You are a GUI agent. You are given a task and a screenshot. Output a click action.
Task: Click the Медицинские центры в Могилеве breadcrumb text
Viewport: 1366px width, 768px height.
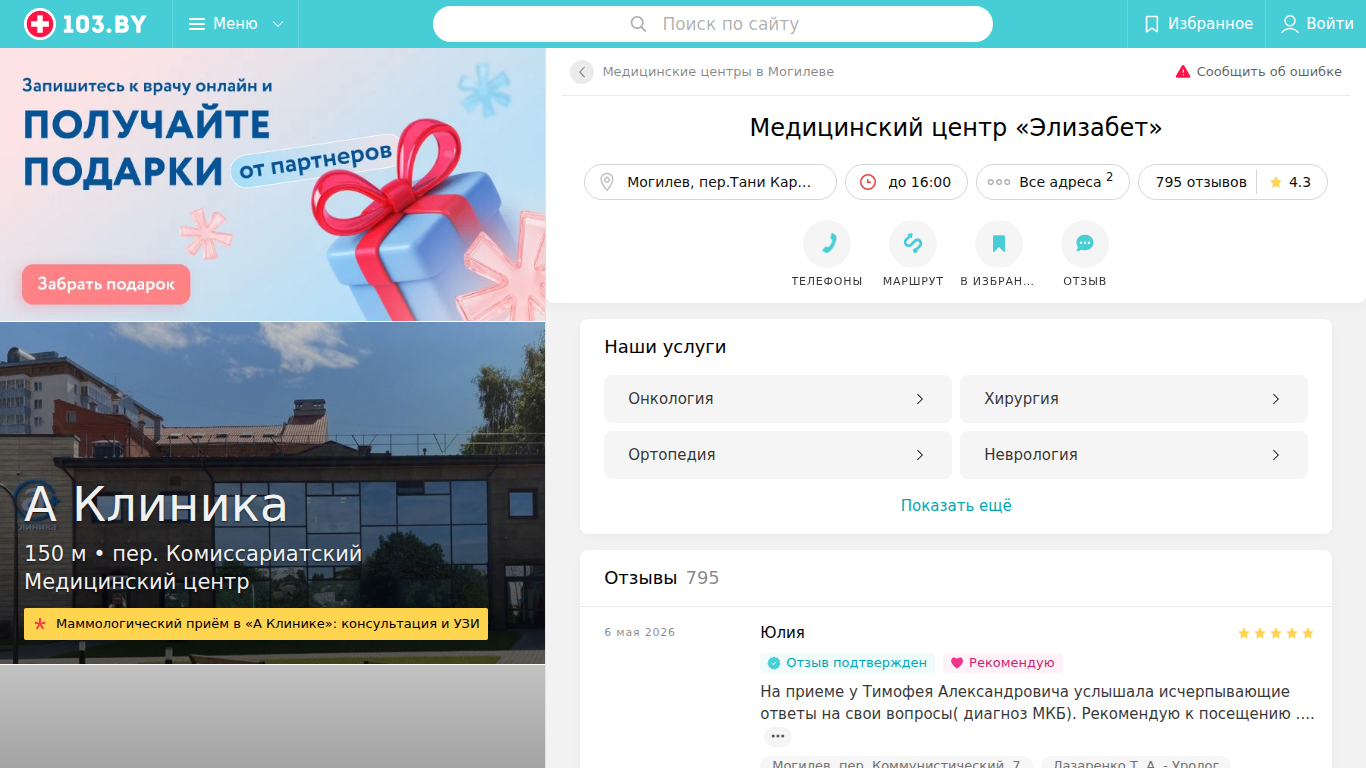[718, 72]
